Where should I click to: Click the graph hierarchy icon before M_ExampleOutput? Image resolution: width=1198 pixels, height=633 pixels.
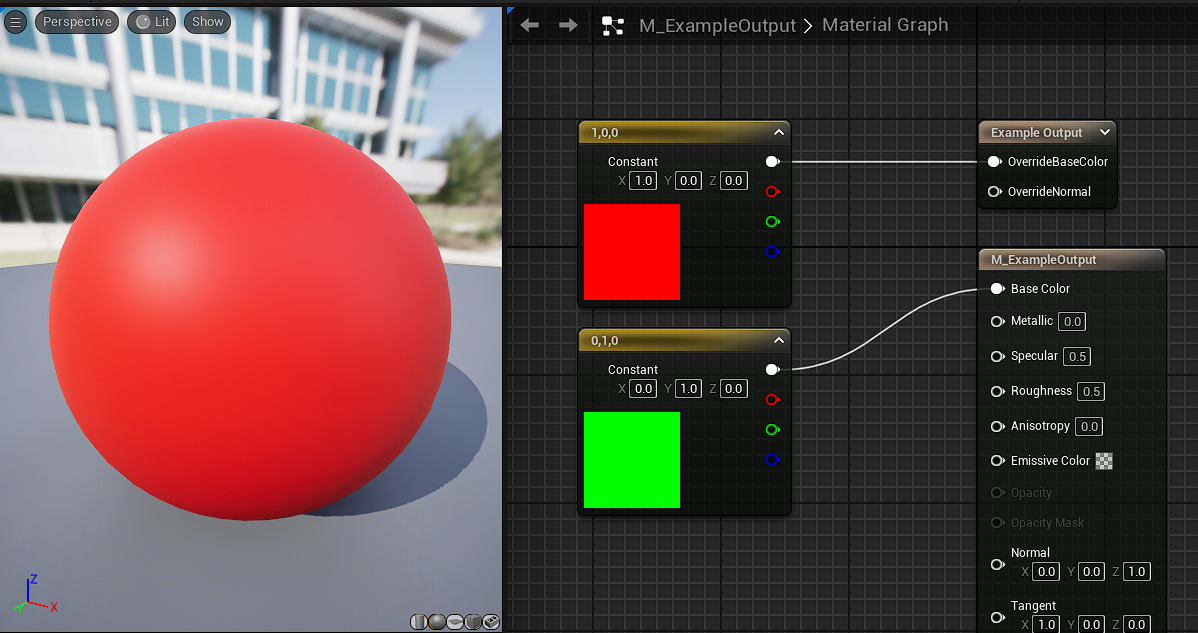pos(613,26)
